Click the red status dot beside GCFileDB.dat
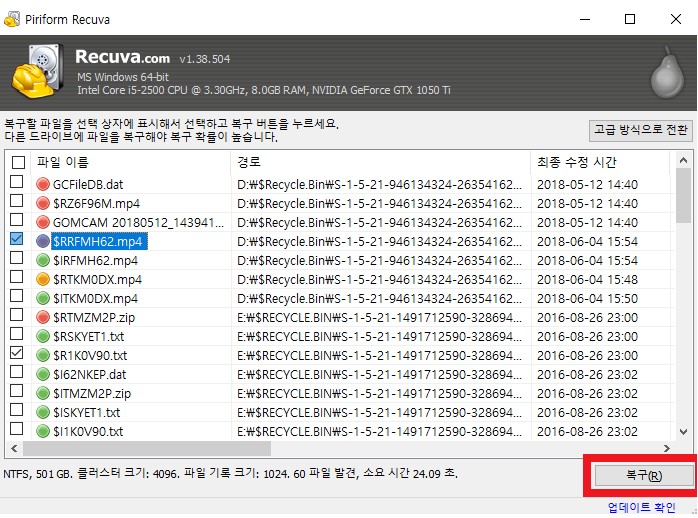The height and width of the screenshot is (518, 698). pyautogui.click(x=43, y=184)
